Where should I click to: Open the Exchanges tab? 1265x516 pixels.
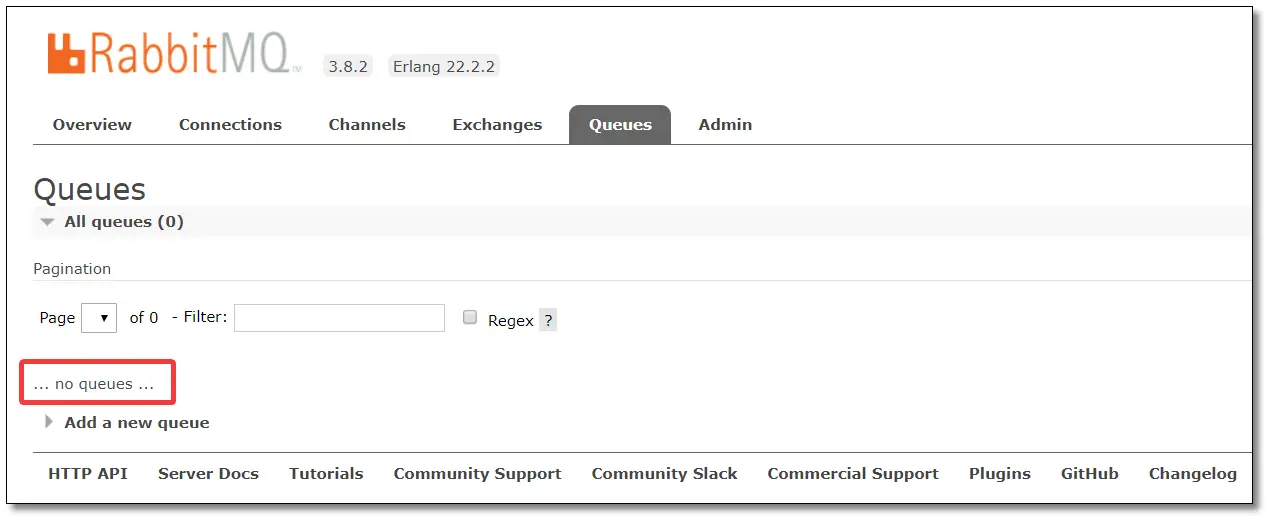coord(497,125)
